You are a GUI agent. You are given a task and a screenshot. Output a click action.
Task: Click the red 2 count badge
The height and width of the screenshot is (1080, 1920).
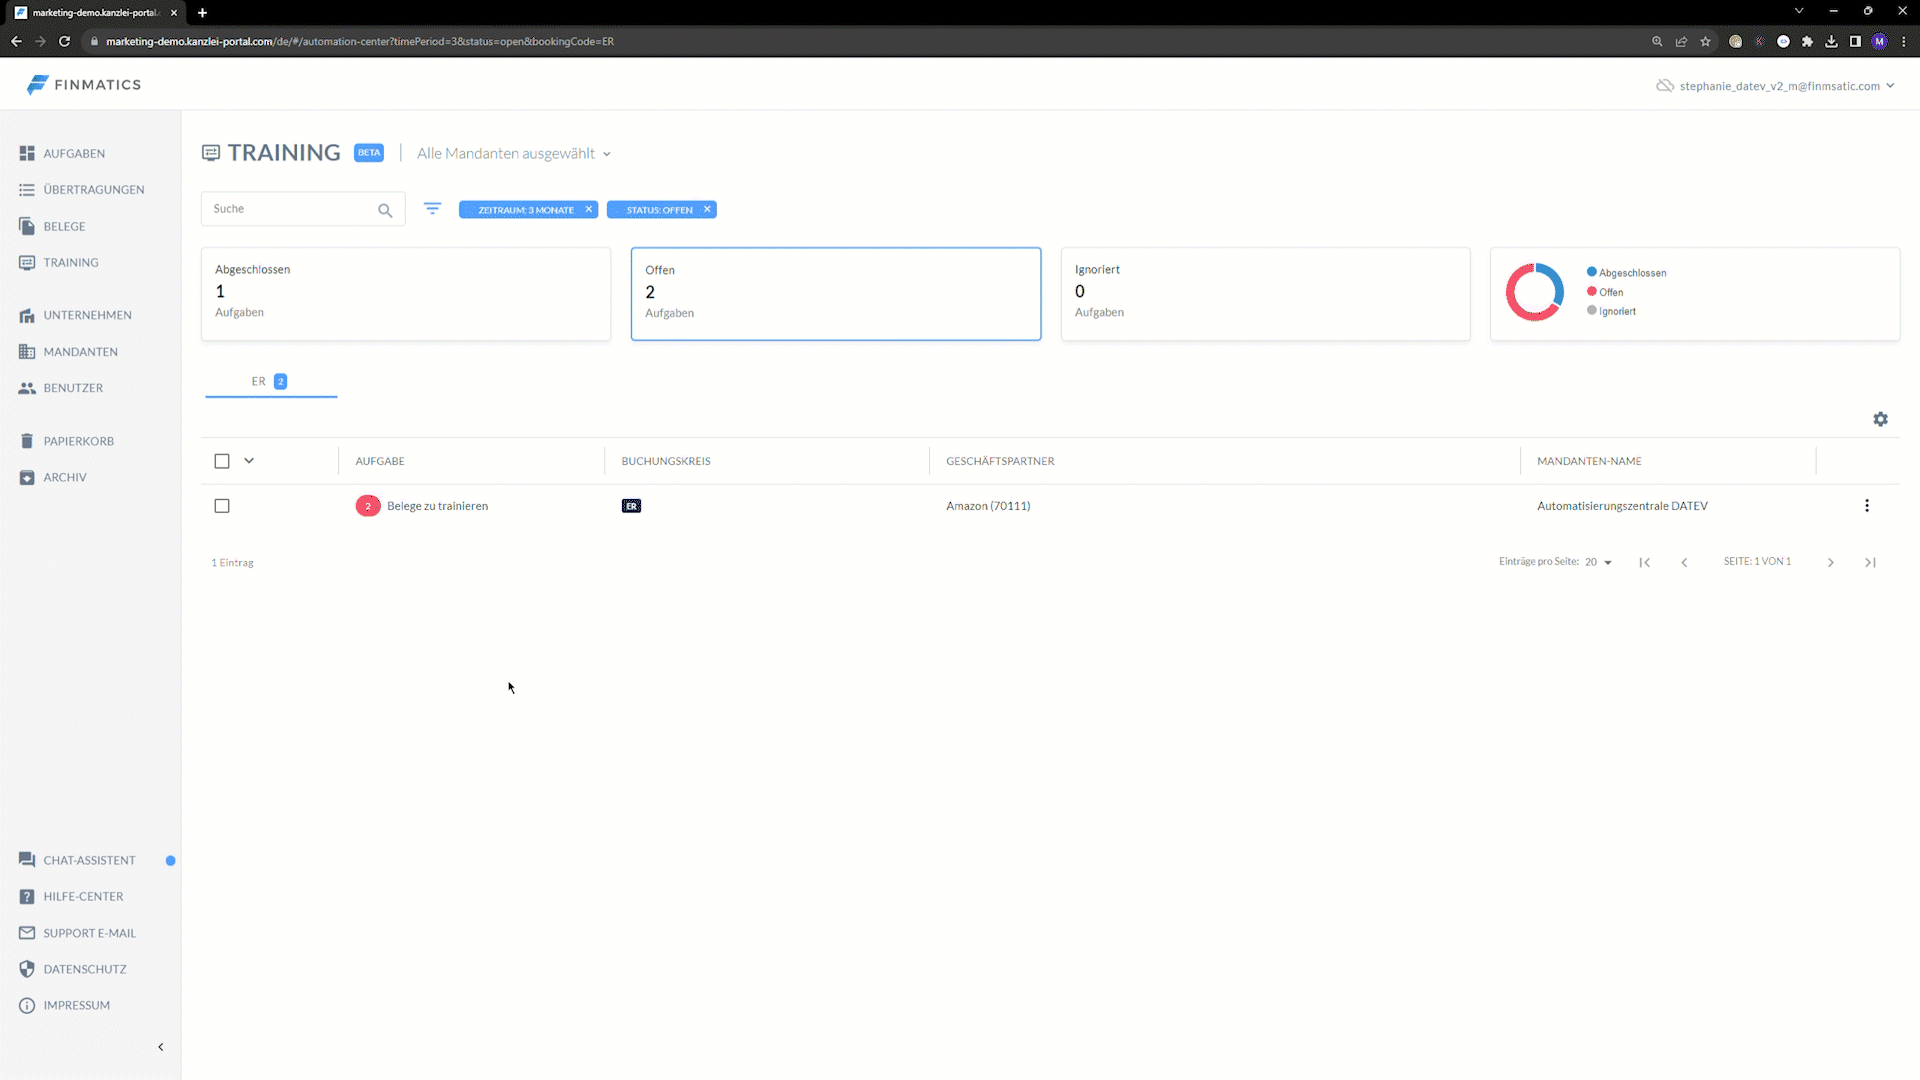pyautogui.click(x=368, y=506)
